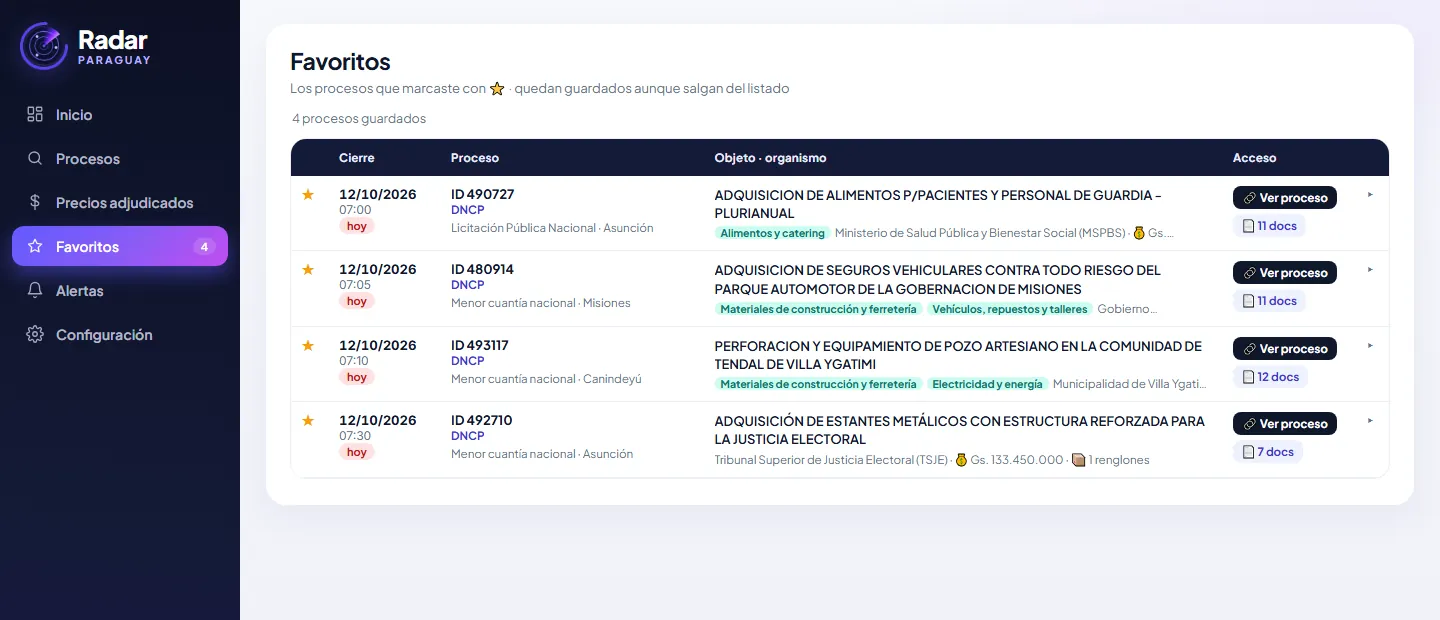Open 11 docs for alimentos process
The width and height of the screenshot is (1440, 620).
pyautogui.click(x=1269, y=226)
